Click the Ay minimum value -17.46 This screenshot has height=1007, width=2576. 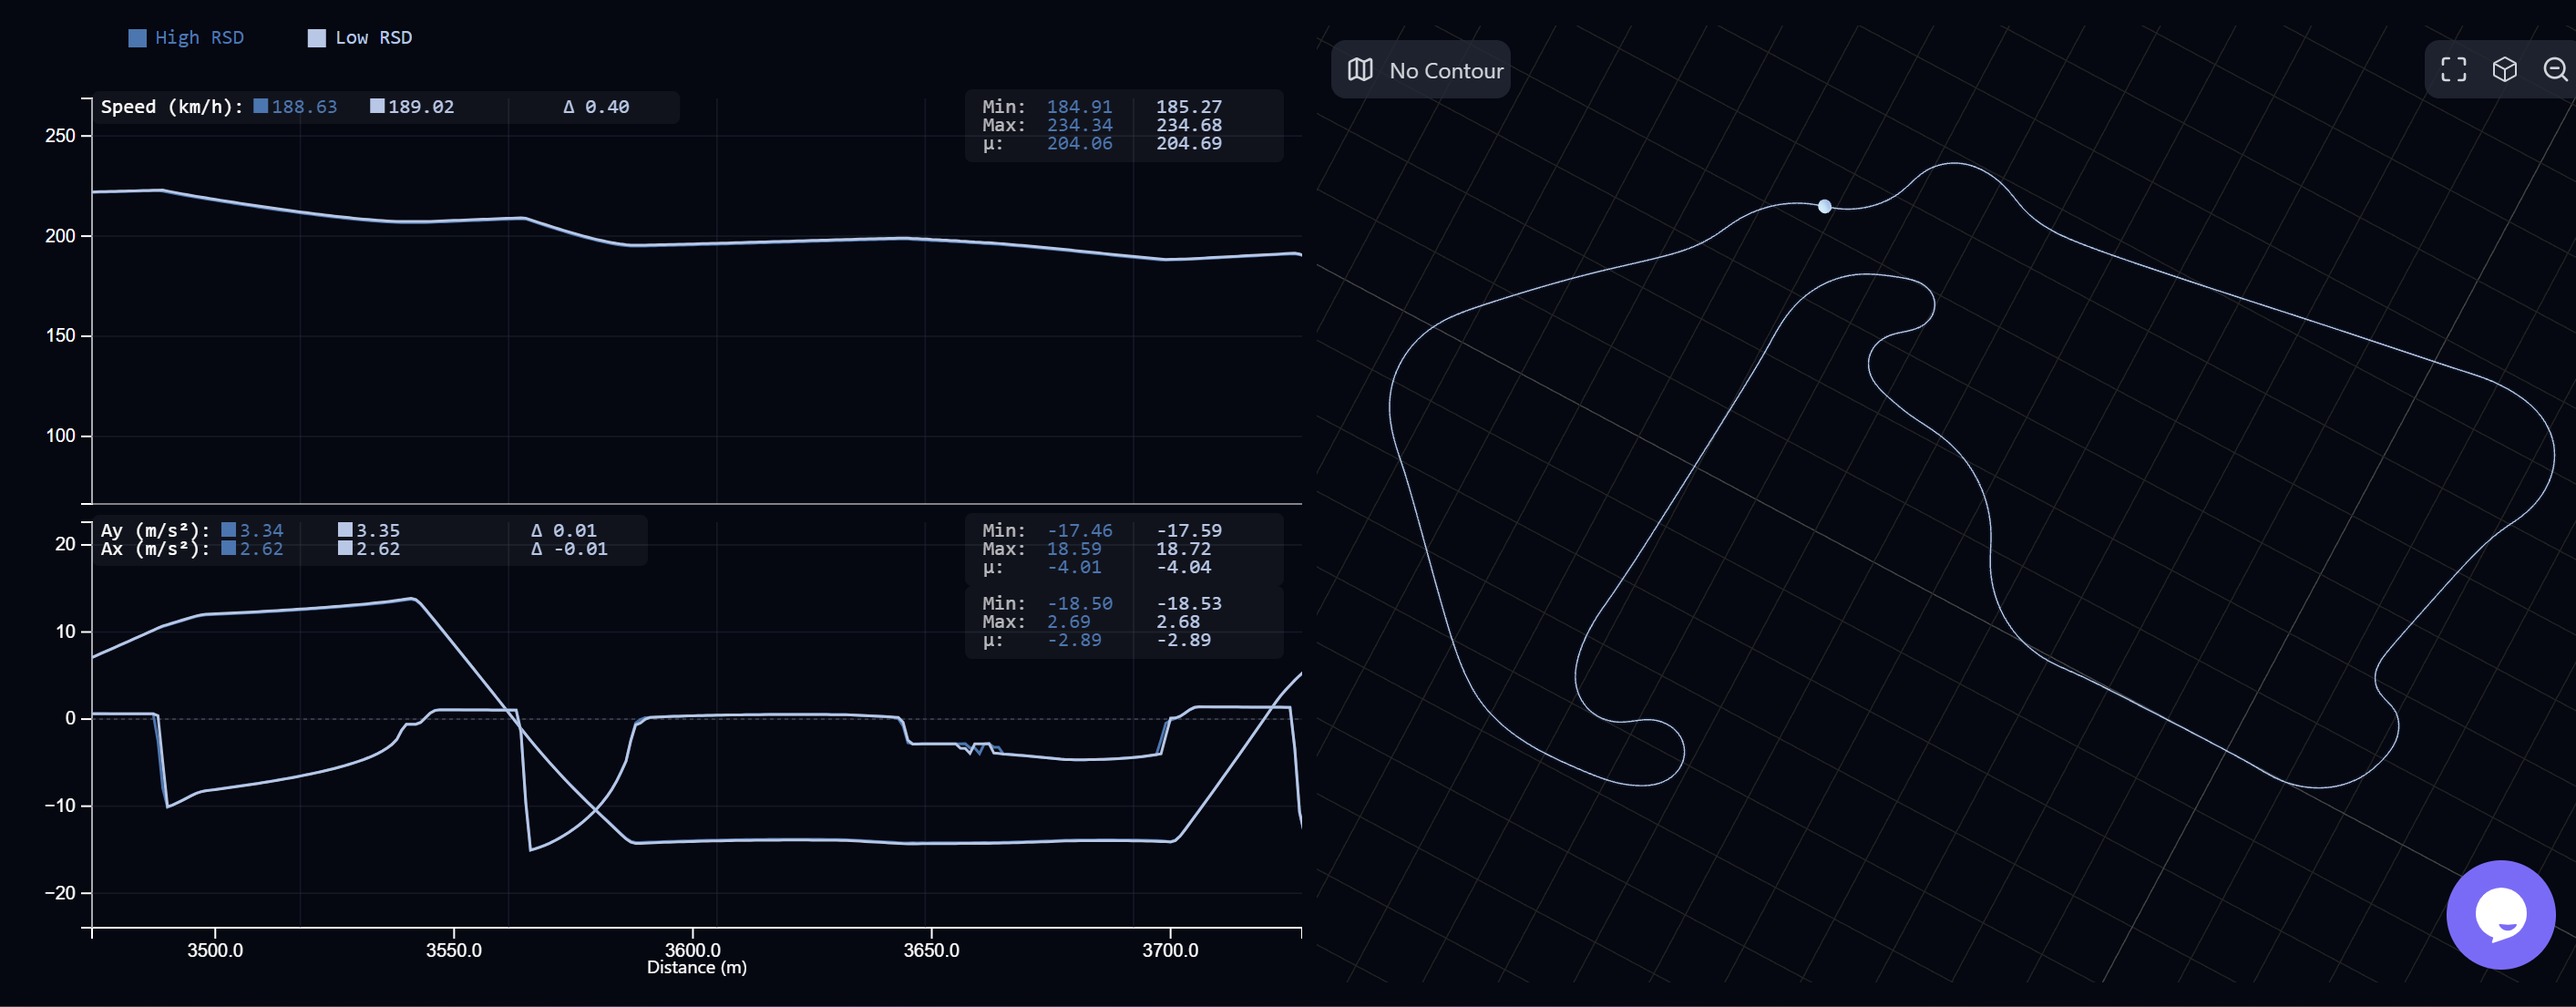(x=1079, y=530)
